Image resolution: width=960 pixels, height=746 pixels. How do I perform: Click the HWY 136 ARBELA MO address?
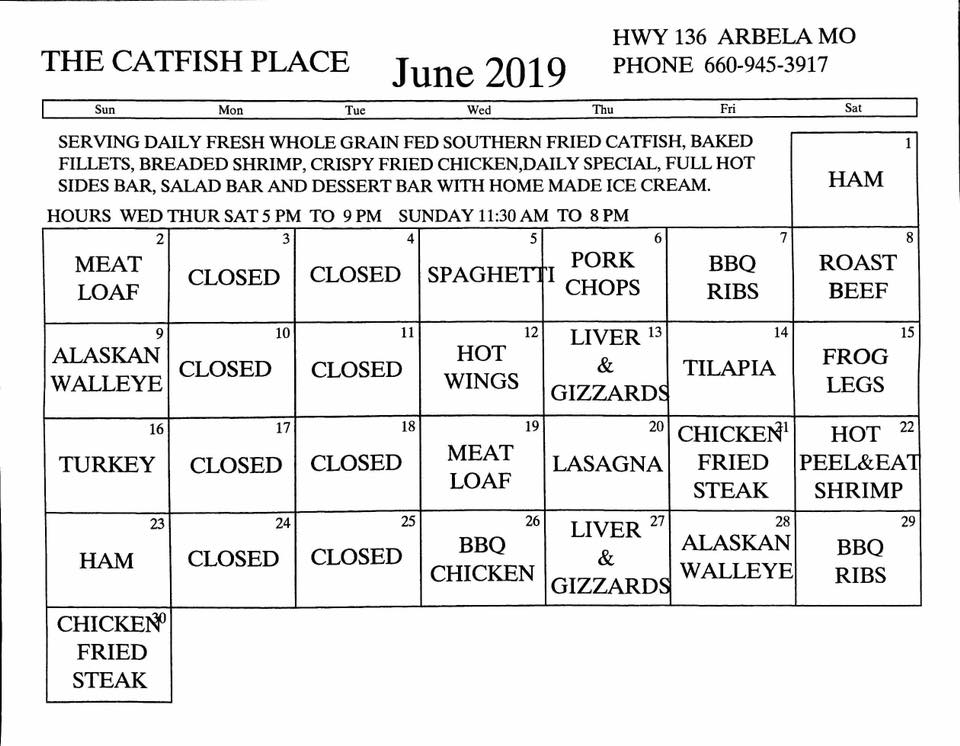(x=734, y=37)
